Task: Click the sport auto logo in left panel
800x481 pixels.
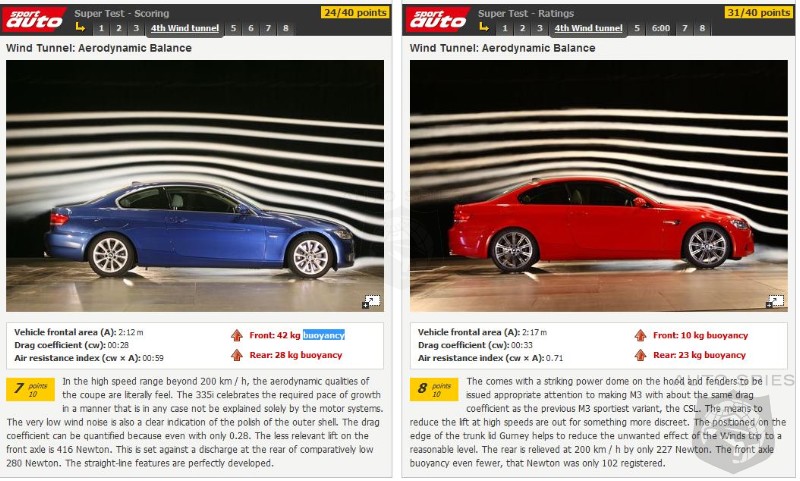Action: (35, 18)
